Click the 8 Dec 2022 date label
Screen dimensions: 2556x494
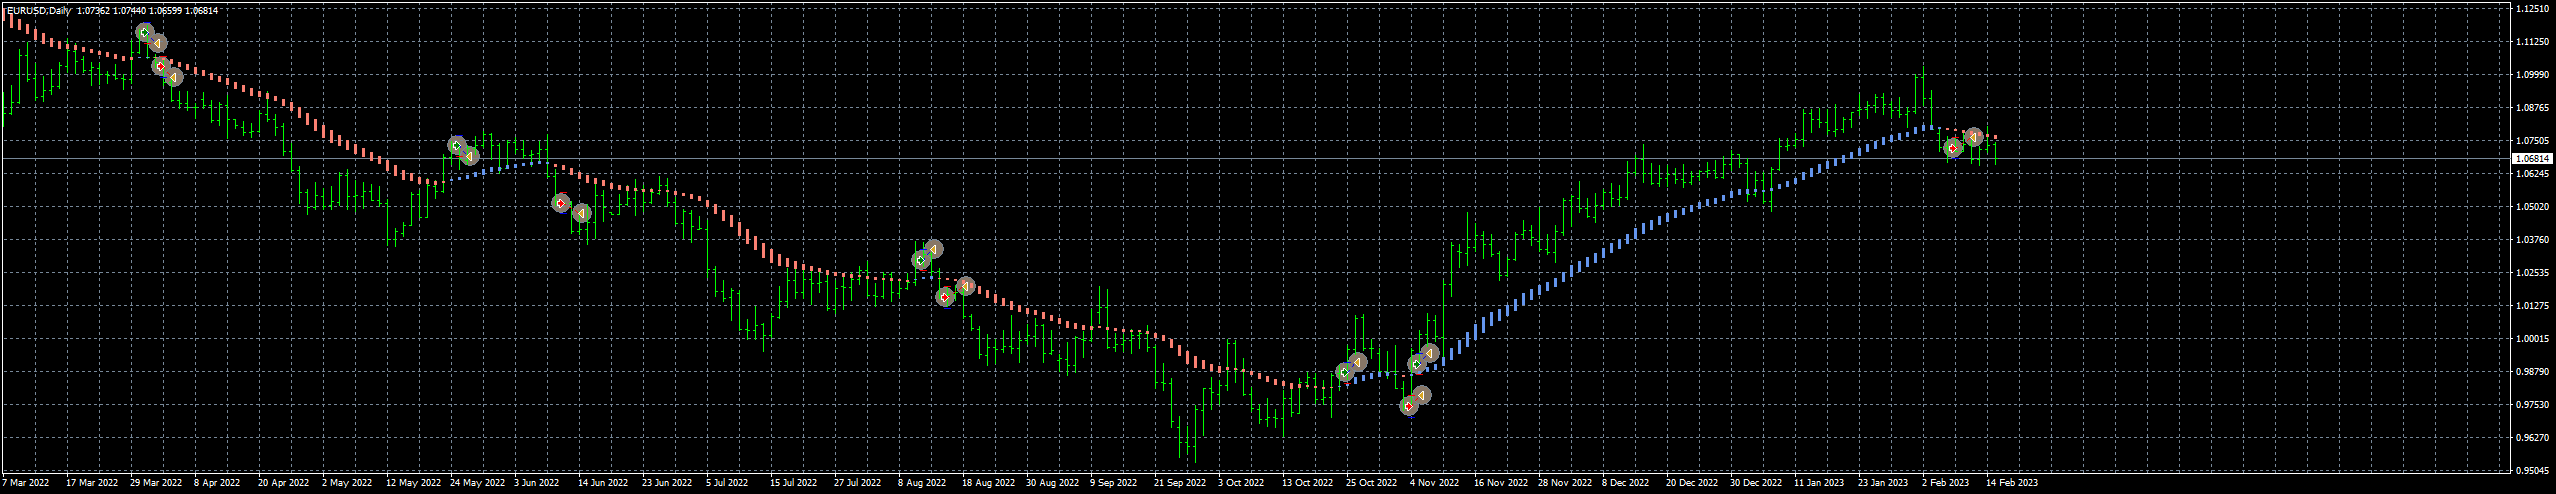pyautogui.click(x=1626, y=483)
